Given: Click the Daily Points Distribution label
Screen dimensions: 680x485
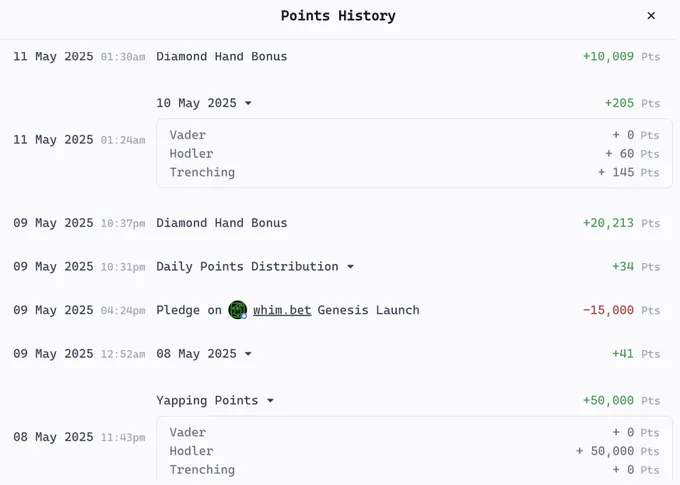Looking at the screenshot, I should coord(247,266).
